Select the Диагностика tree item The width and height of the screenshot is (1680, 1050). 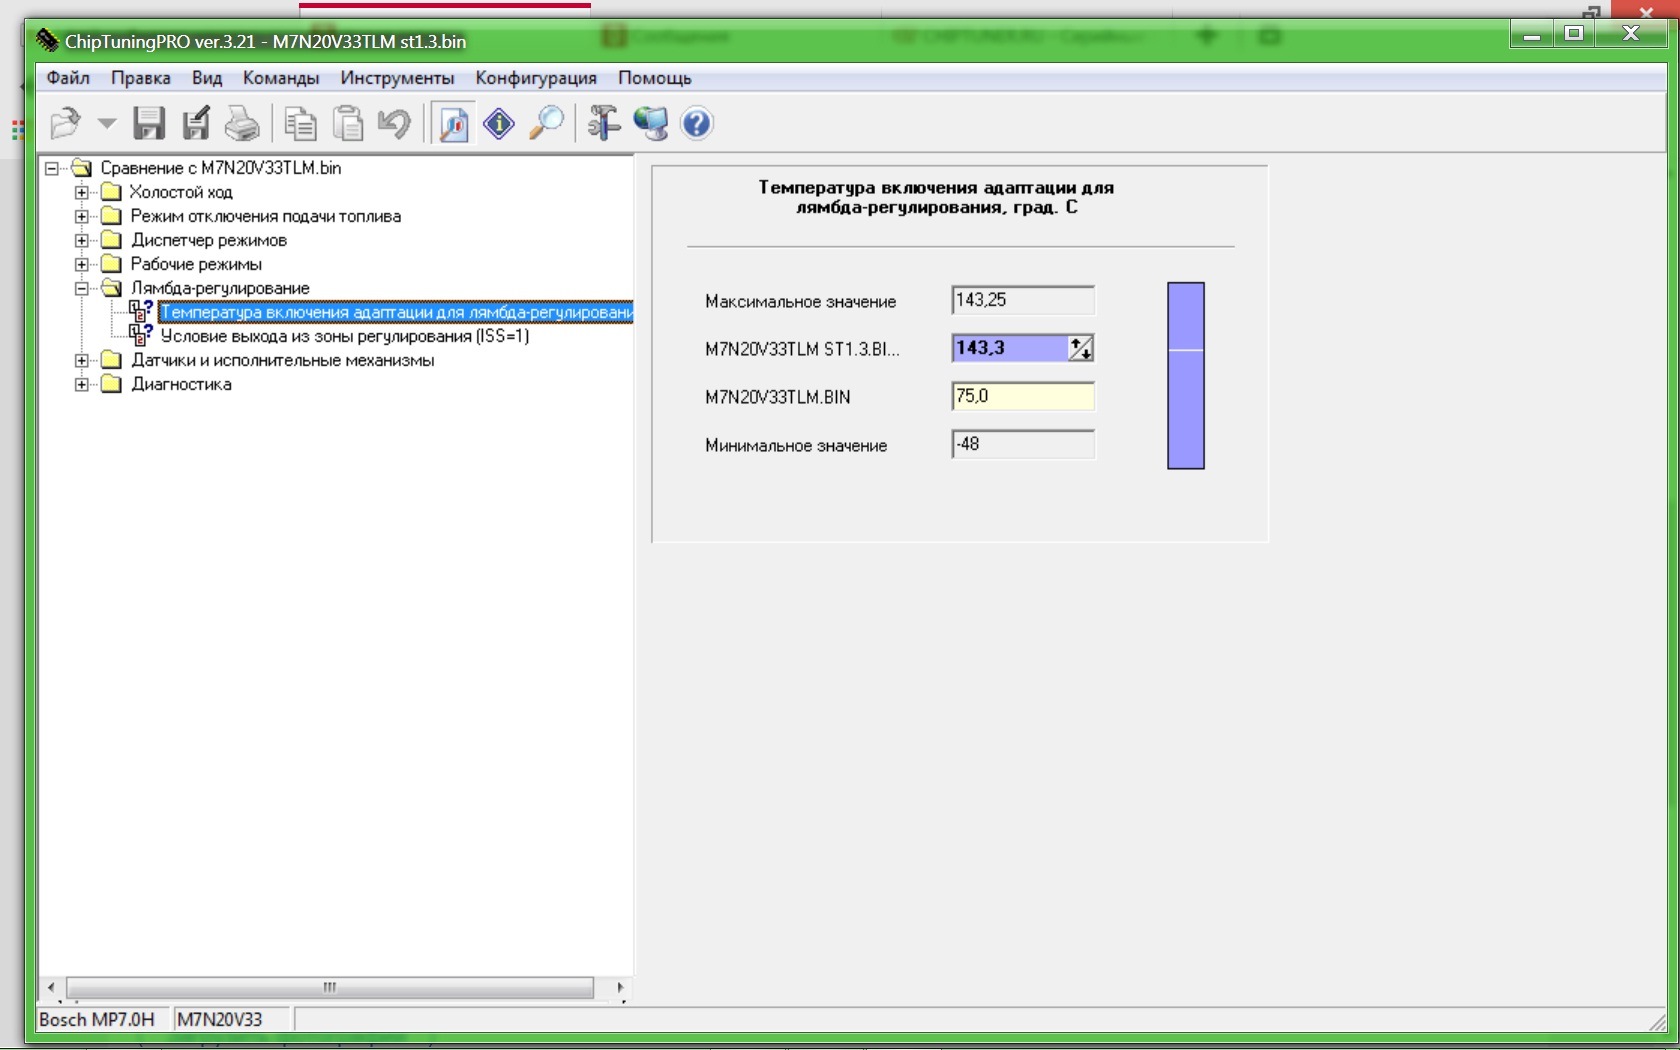coord(181,384)
